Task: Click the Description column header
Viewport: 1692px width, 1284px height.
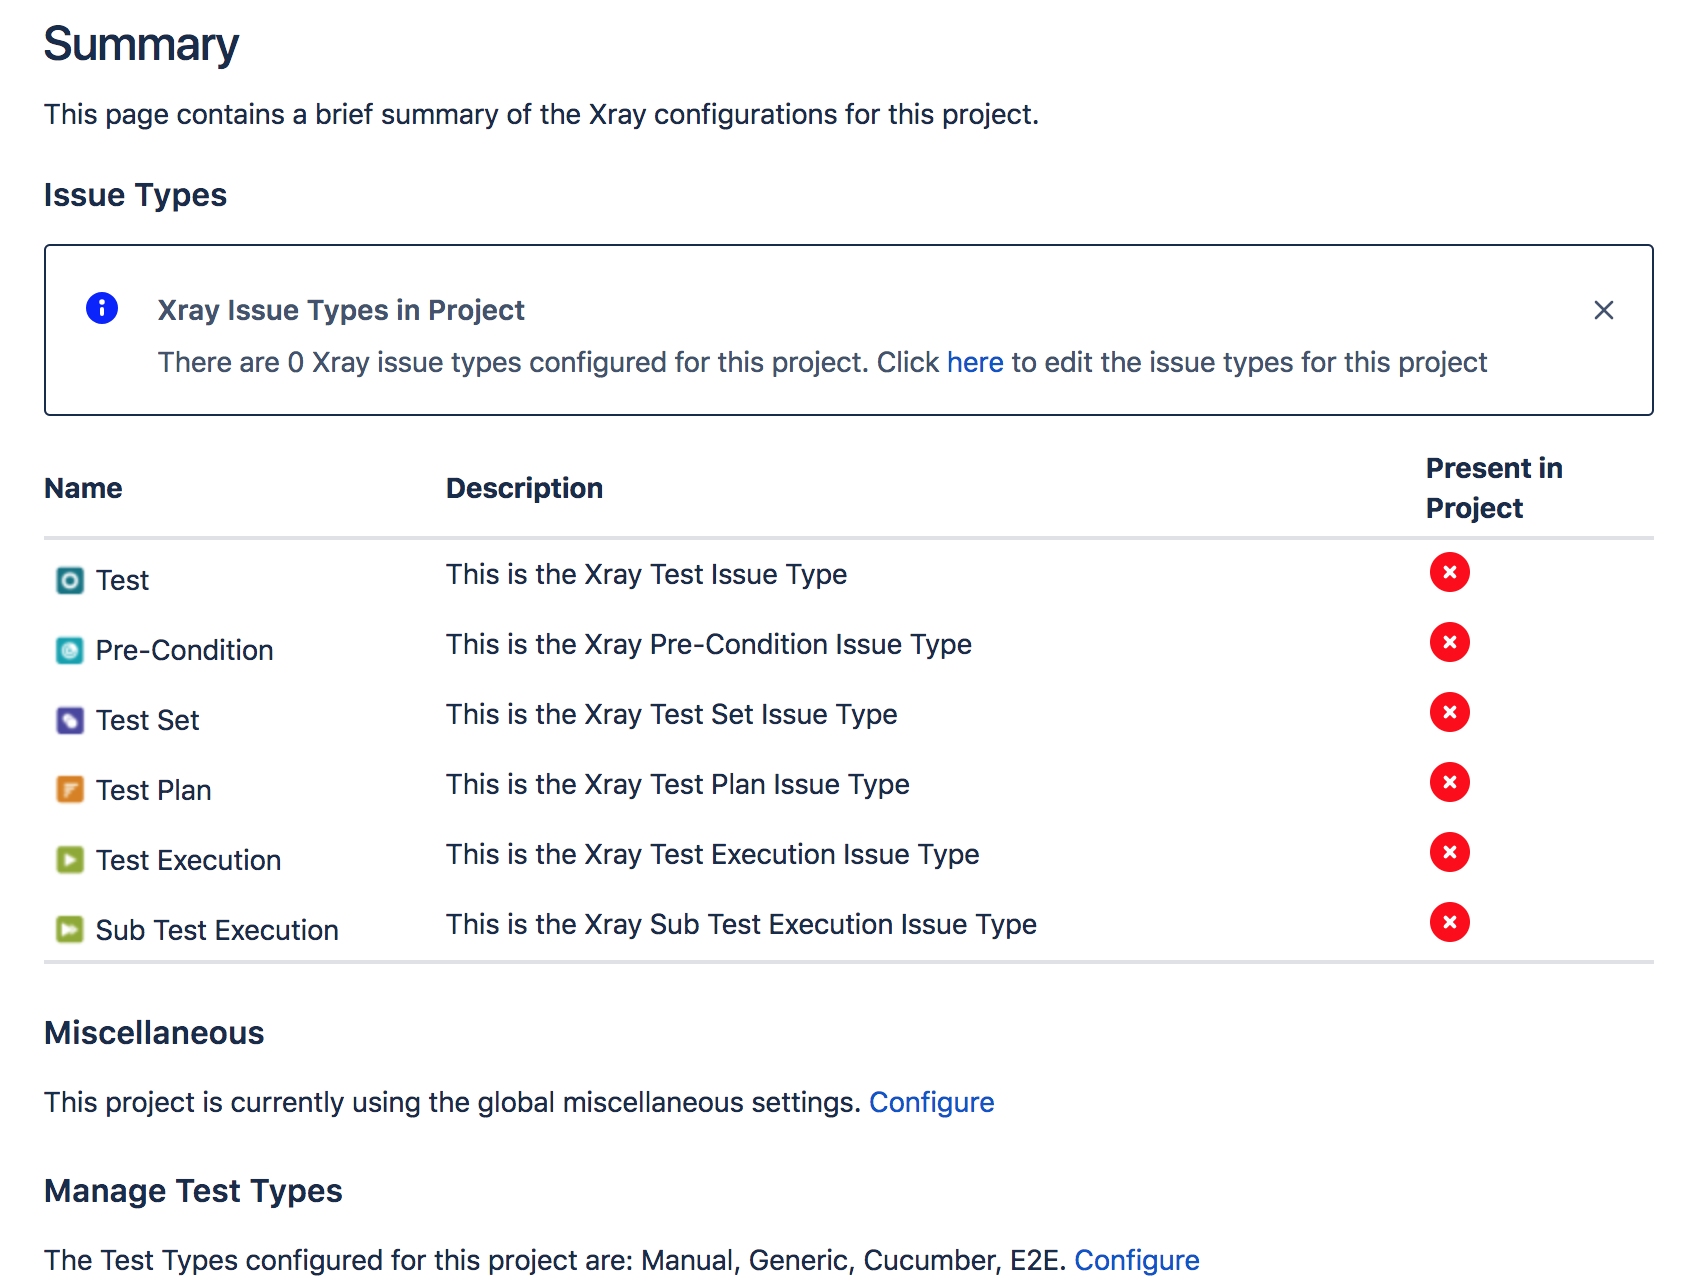Action: point(525,488)
